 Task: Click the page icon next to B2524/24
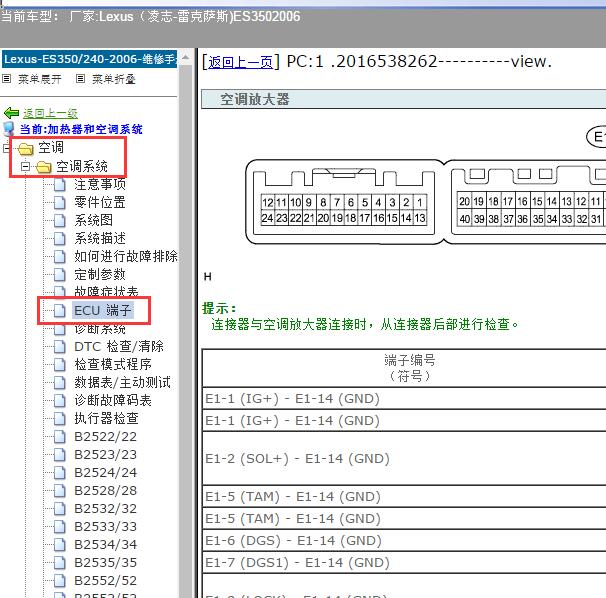point(60,472)
